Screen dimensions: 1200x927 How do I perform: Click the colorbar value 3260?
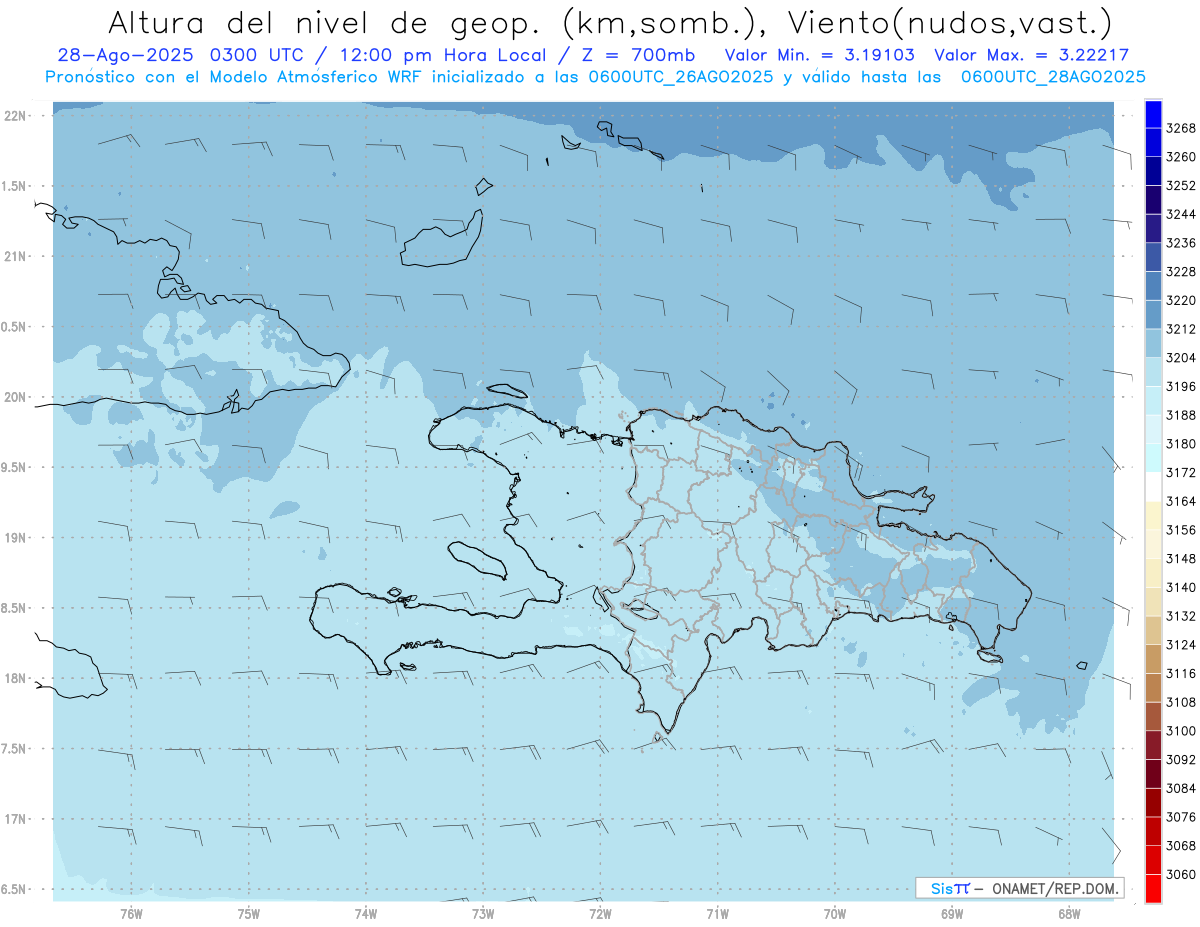[x=1180, y=157]
